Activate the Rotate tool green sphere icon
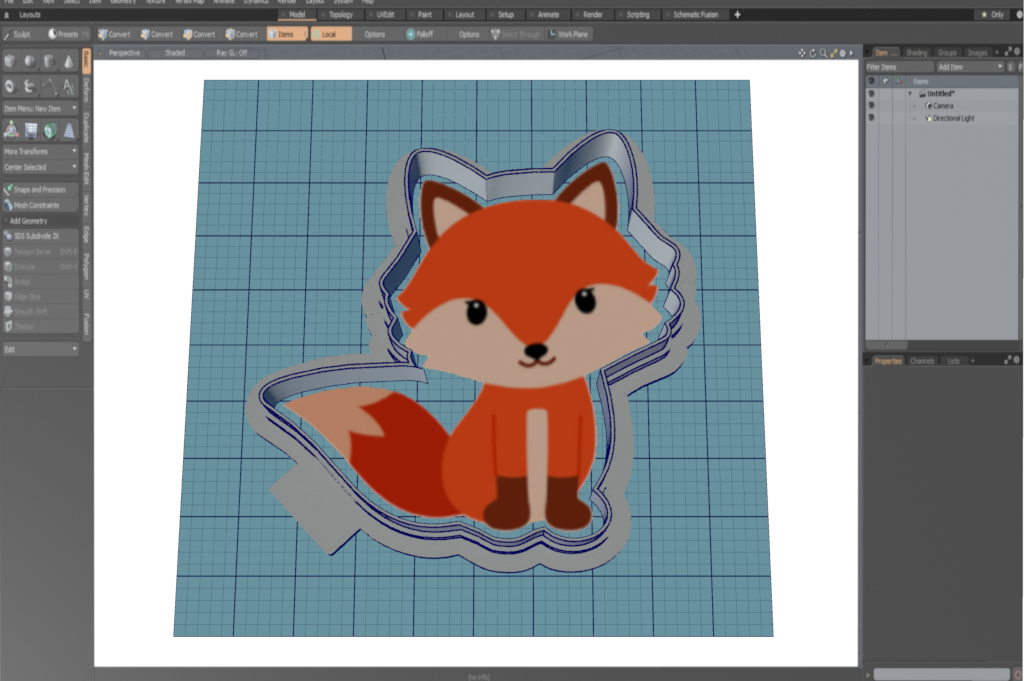This screenshot has width=1024, height=681. pos(50,131)
